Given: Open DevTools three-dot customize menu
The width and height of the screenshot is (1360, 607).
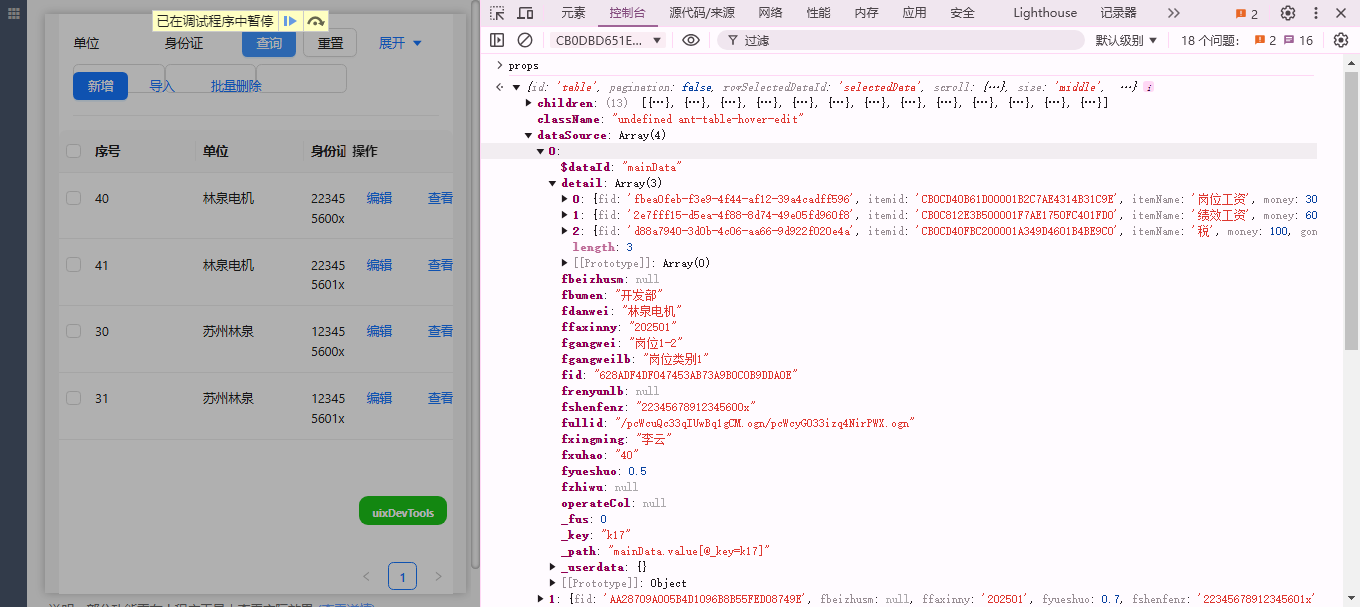Looking at the screenshot, I should click(1317, 13).
